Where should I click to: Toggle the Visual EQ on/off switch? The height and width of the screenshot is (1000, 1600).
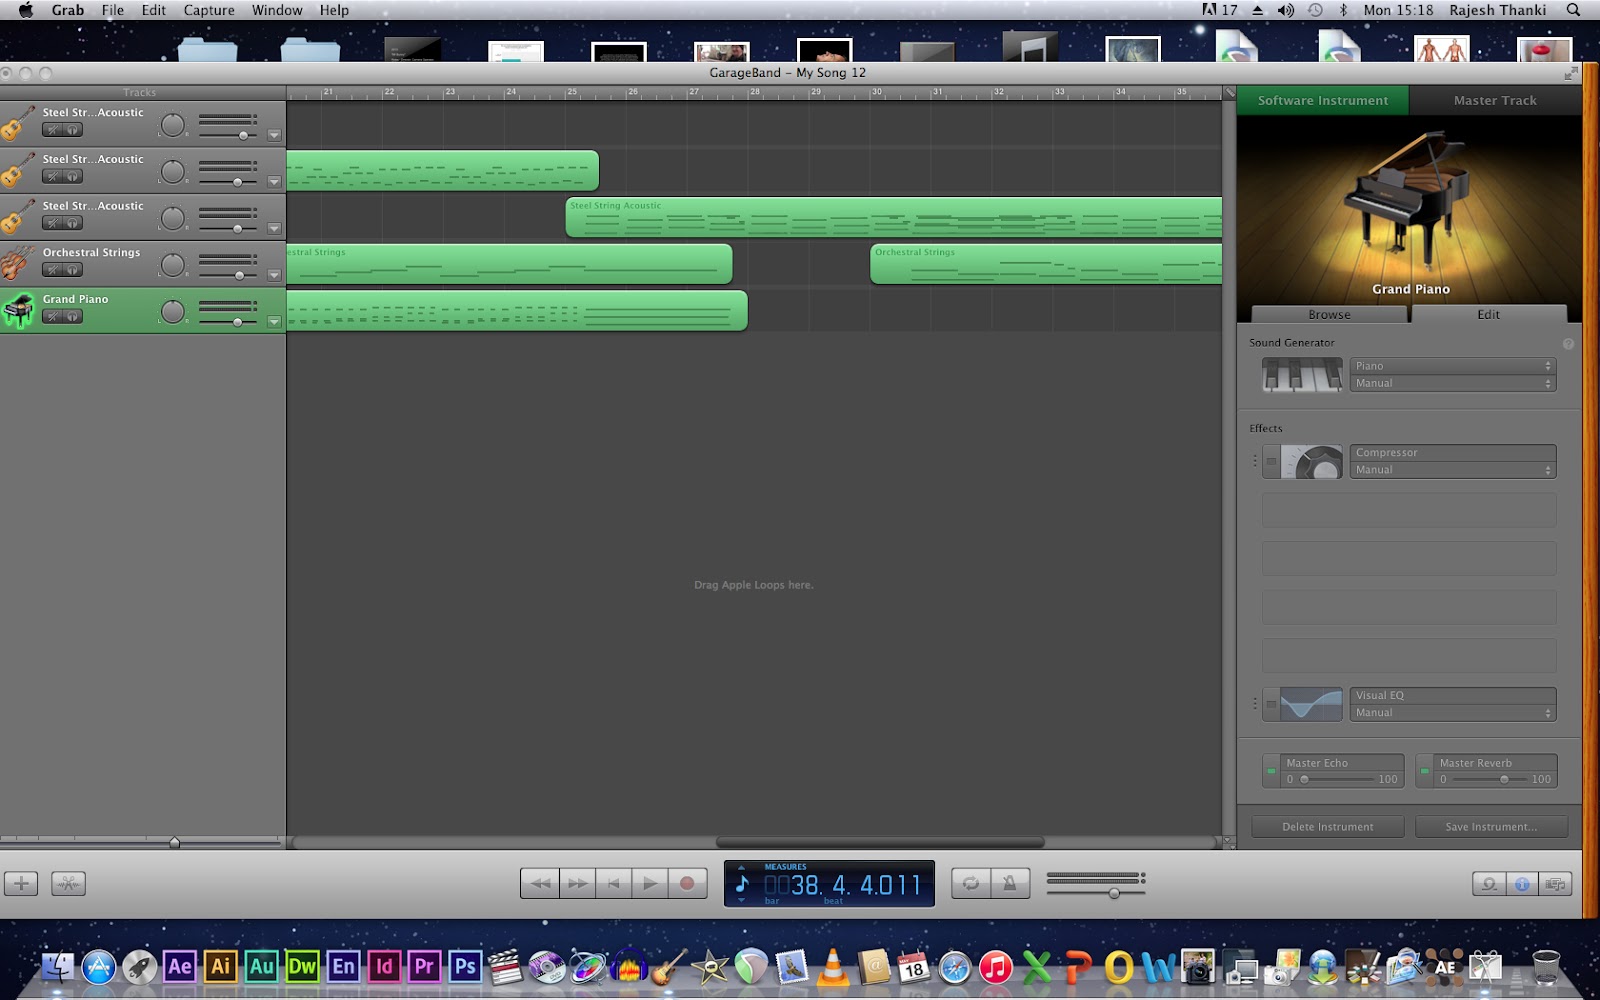point(1271,704)
